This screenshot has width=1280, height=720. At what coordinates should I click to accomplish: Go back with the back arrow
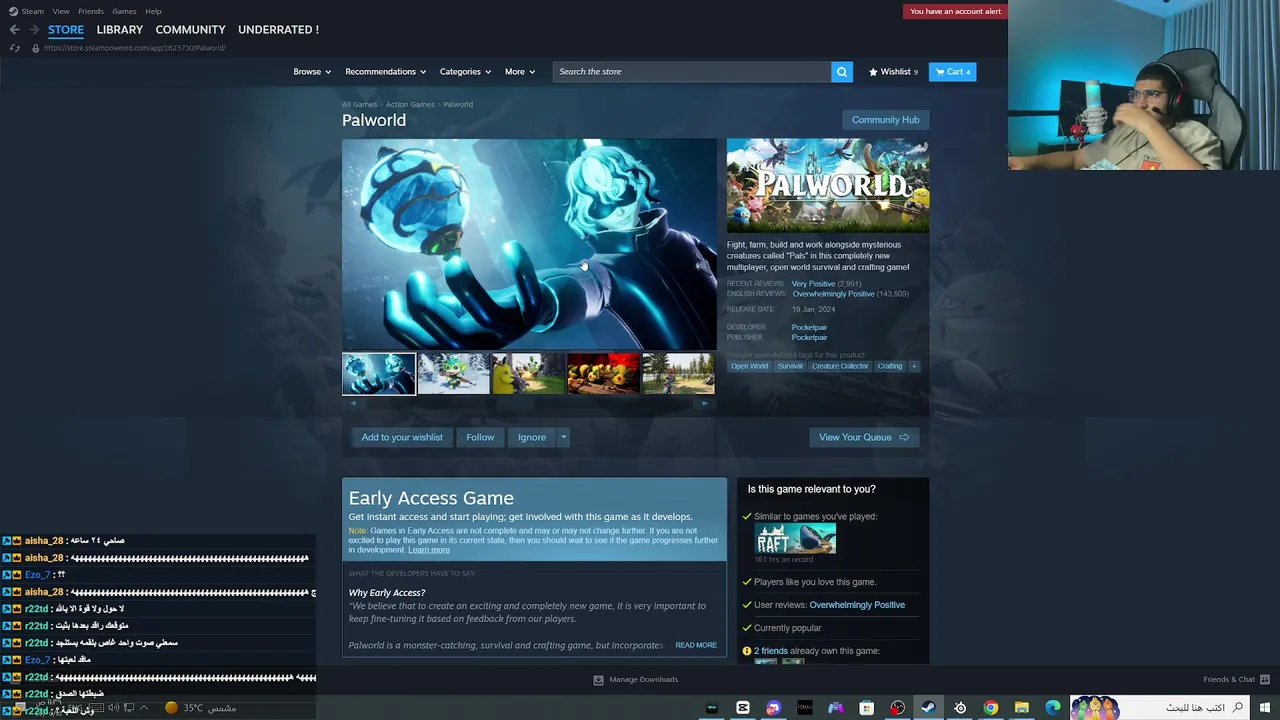(x=14, y=30)
